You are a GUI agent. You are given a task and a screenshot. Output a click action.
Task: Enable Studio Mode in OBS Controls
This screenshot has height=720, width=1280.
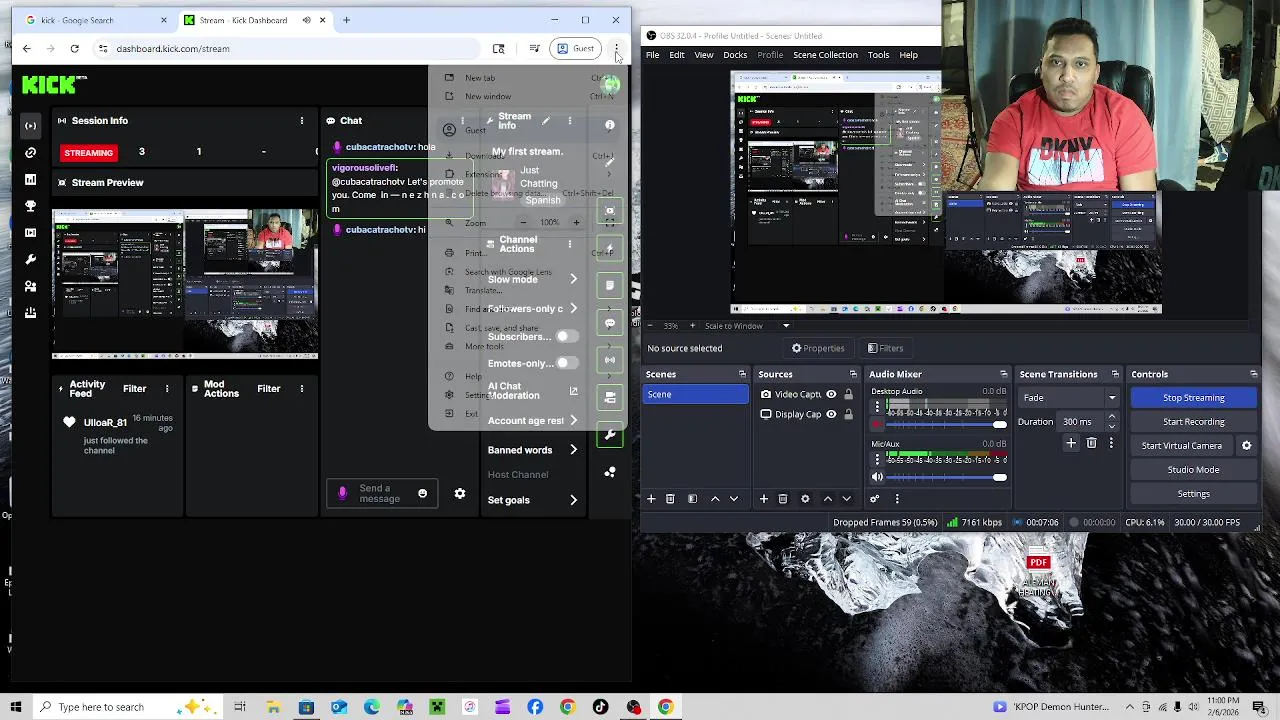[x=1193, y=470]
